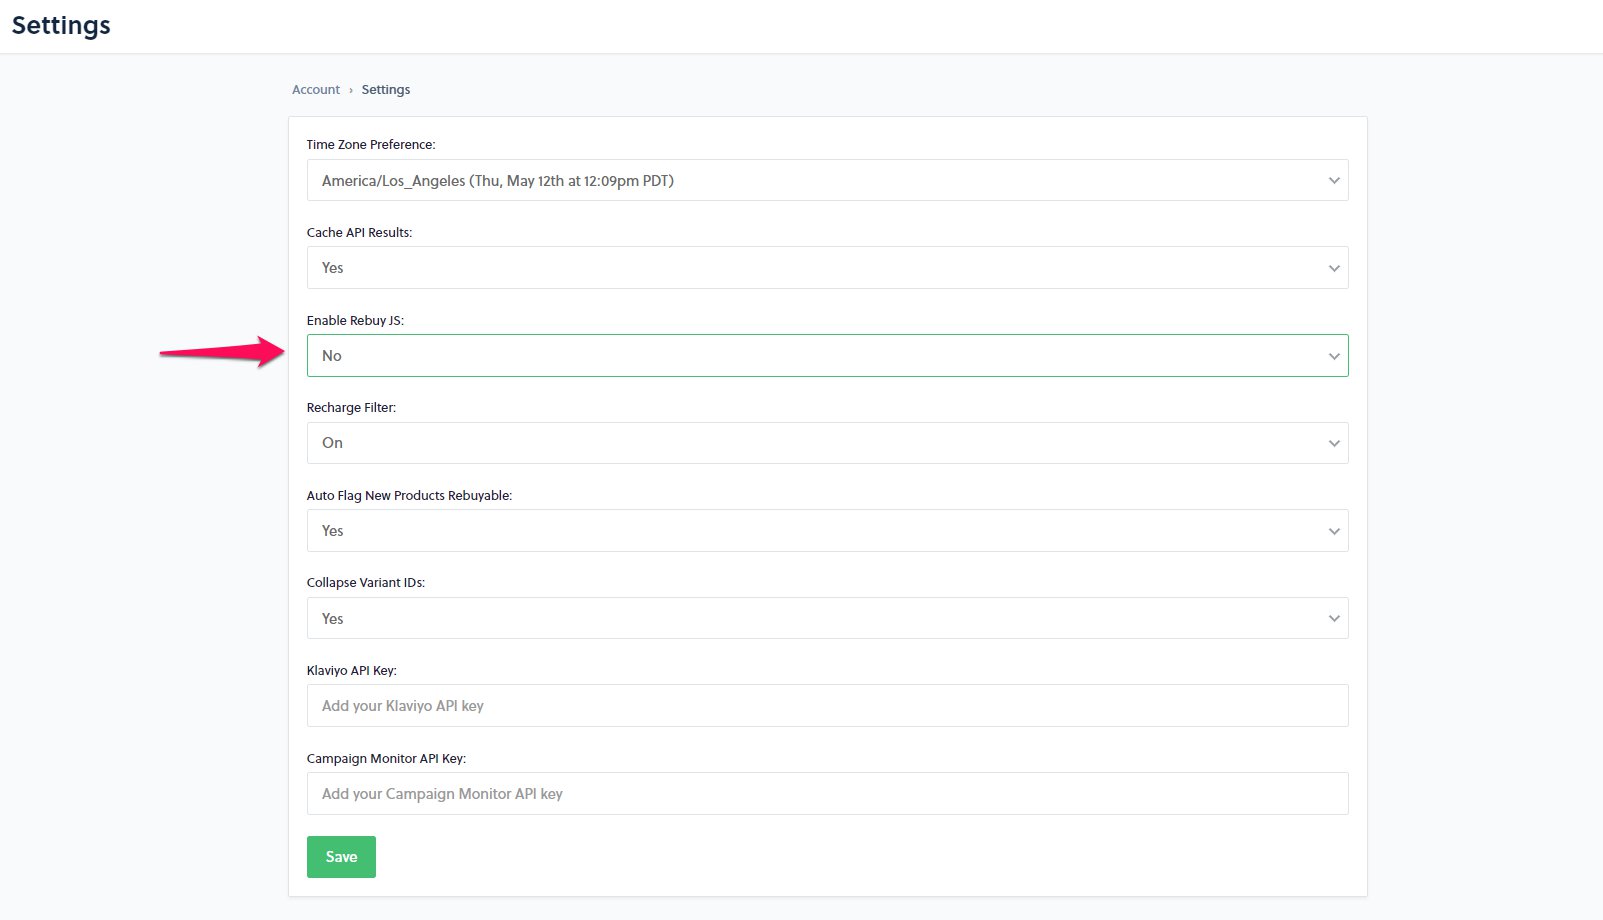Click the chevron arrow on Recharge Filter
The image size is (1603, 920).
coord(1333,443)
